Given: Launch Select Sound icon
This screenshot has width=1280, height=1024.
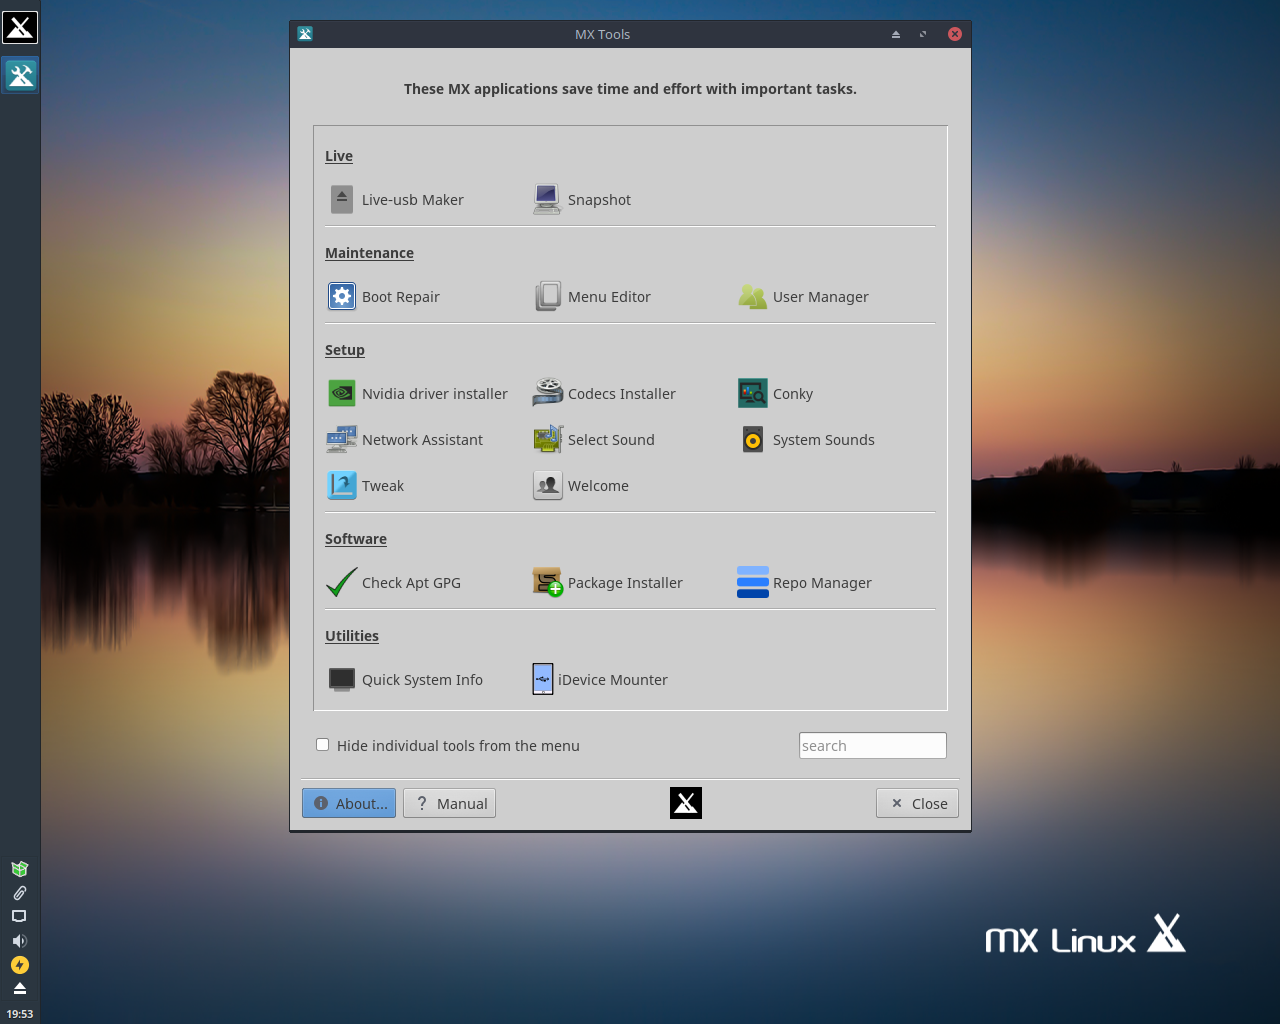Looking at the screenshot, I should pyautogui.click(x=548, y=440).
